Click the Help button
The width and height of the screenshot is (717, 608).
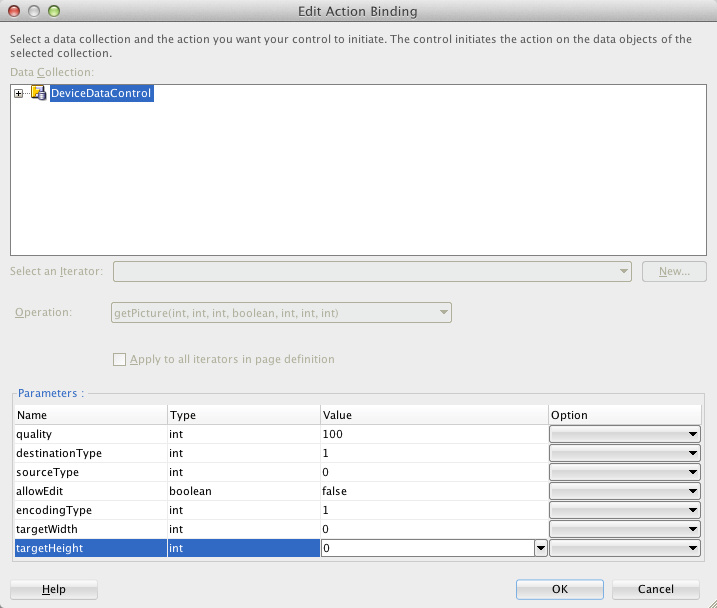tap(54, 590)
